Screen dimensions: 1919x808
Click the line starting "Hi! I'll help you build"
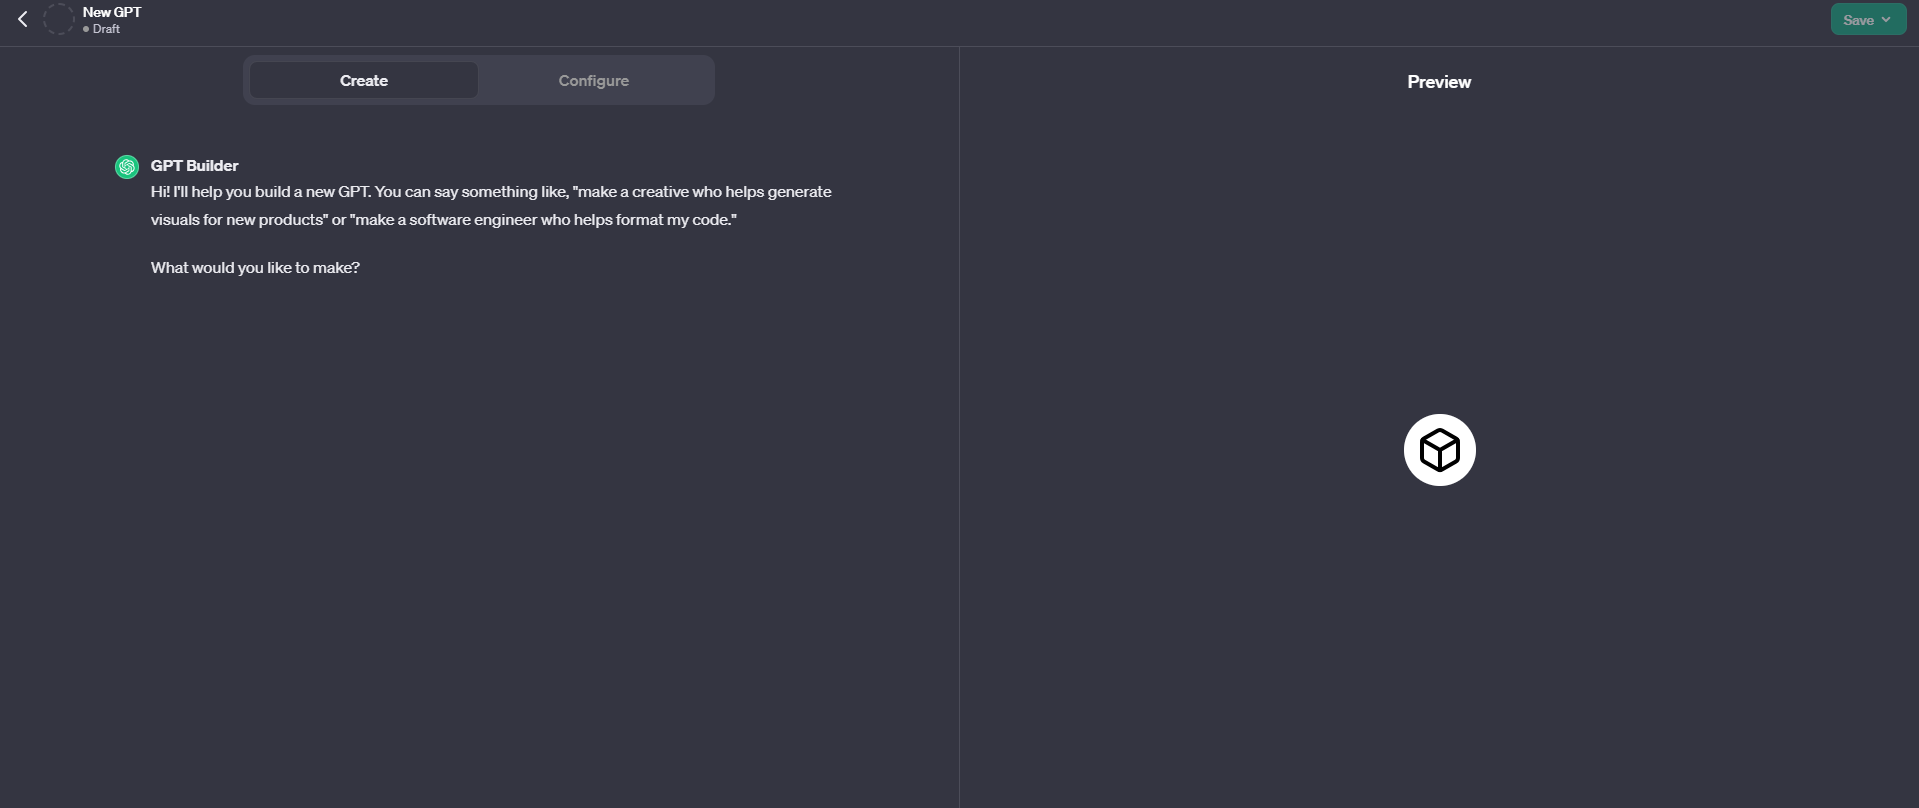pos(491,192)
